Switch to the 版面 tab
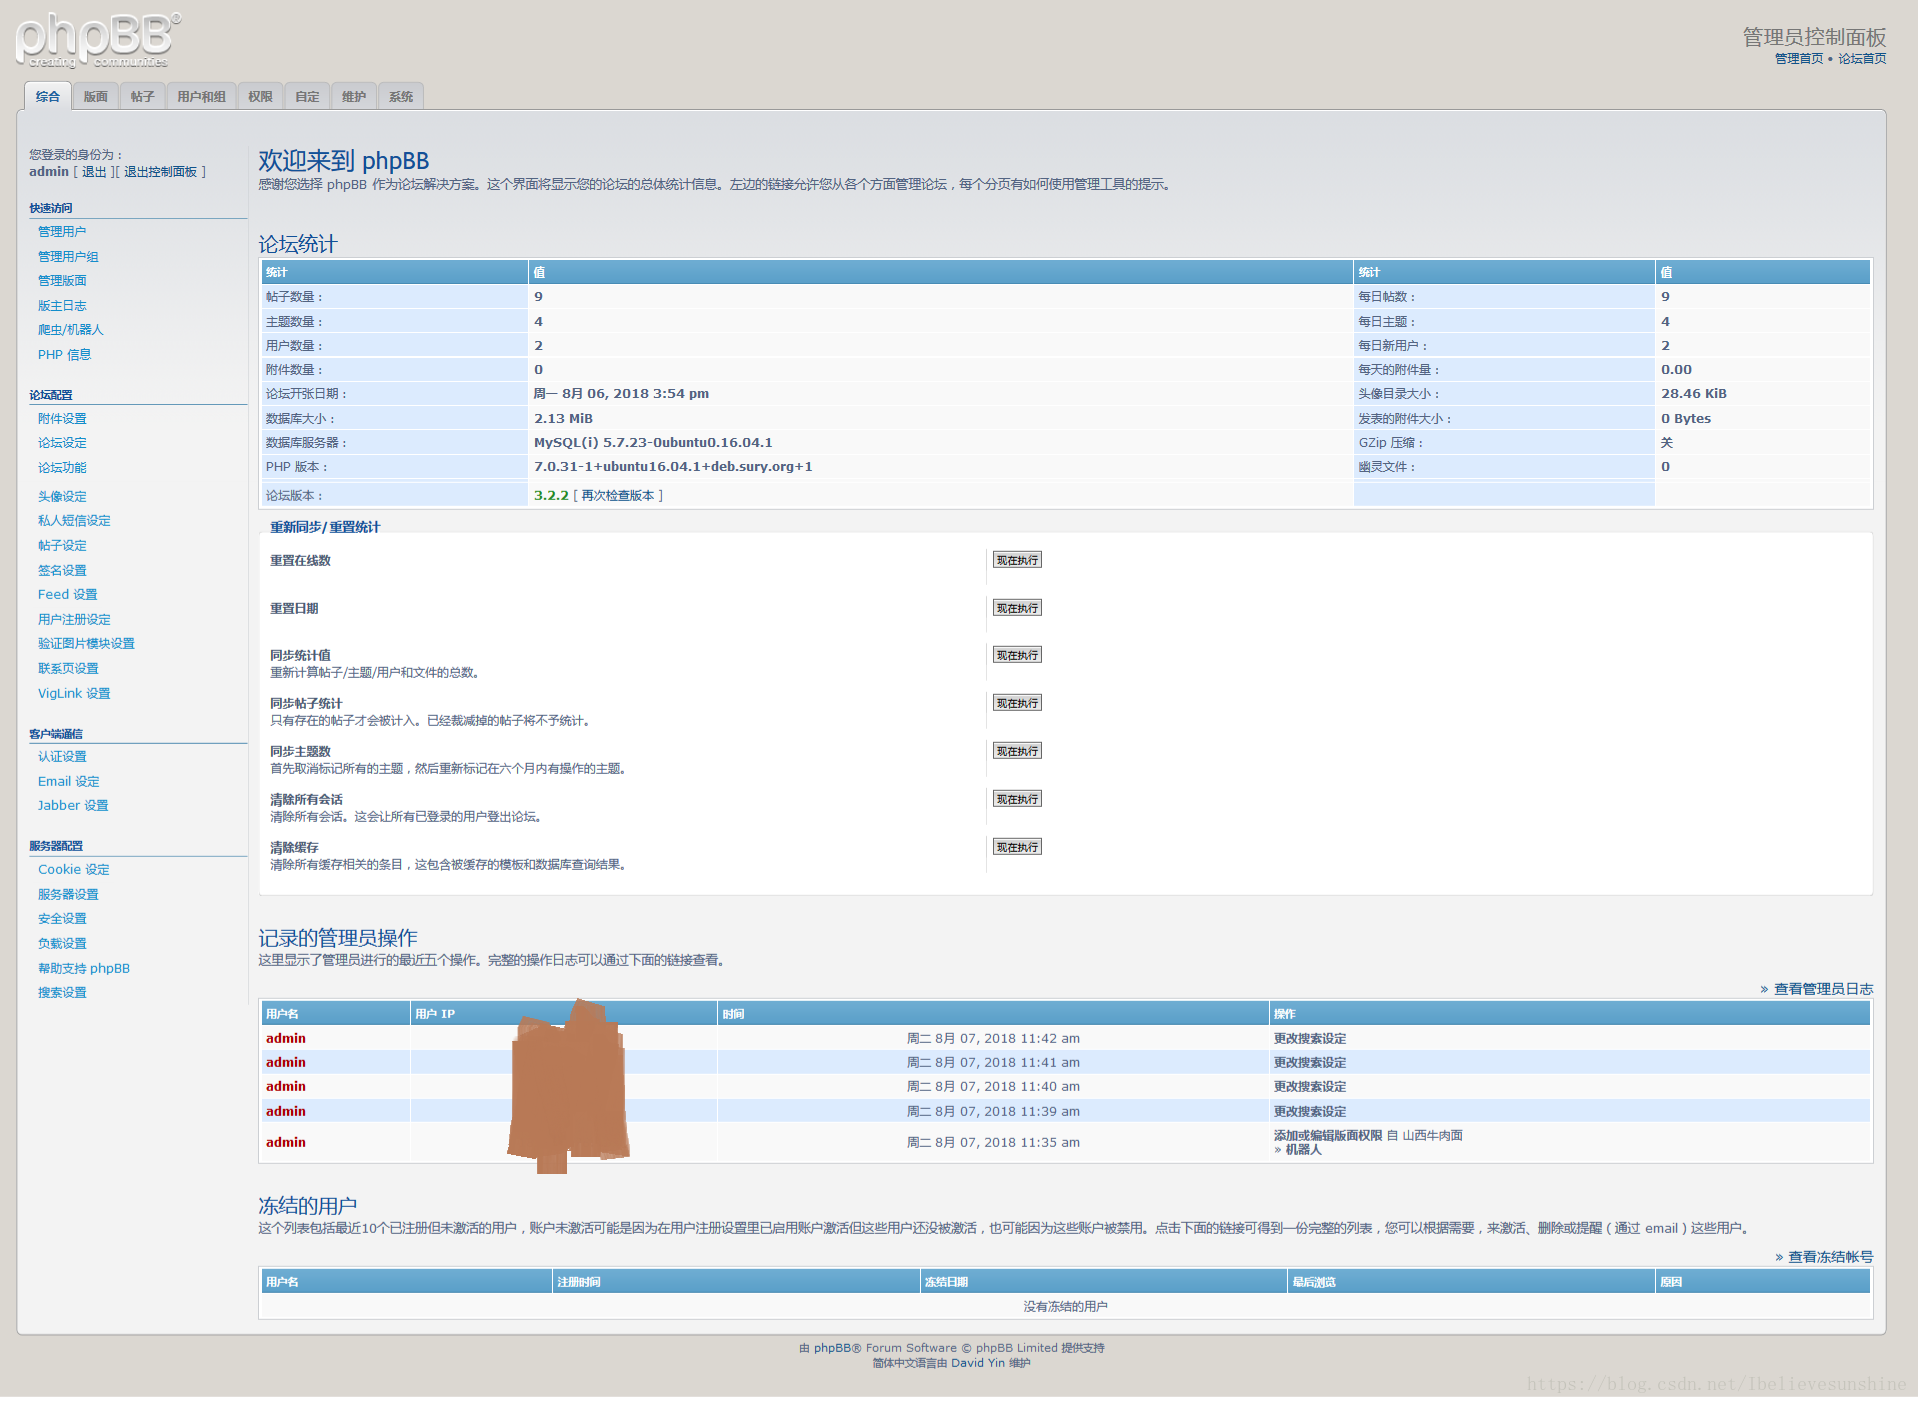This screenshot has height=1404, width=1918. tap(95, 96)
